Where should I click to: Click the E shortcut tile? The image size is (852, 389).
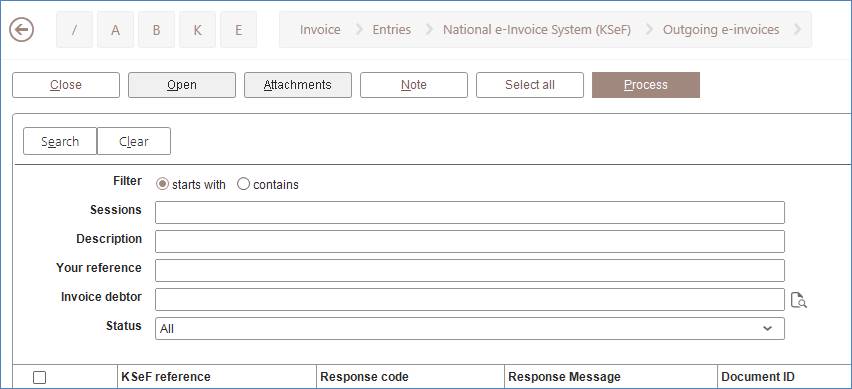(x=239, y=30)
